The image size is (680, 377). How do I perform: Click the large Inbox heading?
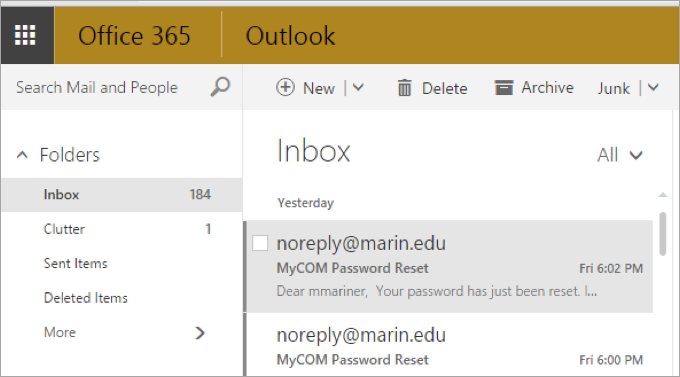(313, 151)
